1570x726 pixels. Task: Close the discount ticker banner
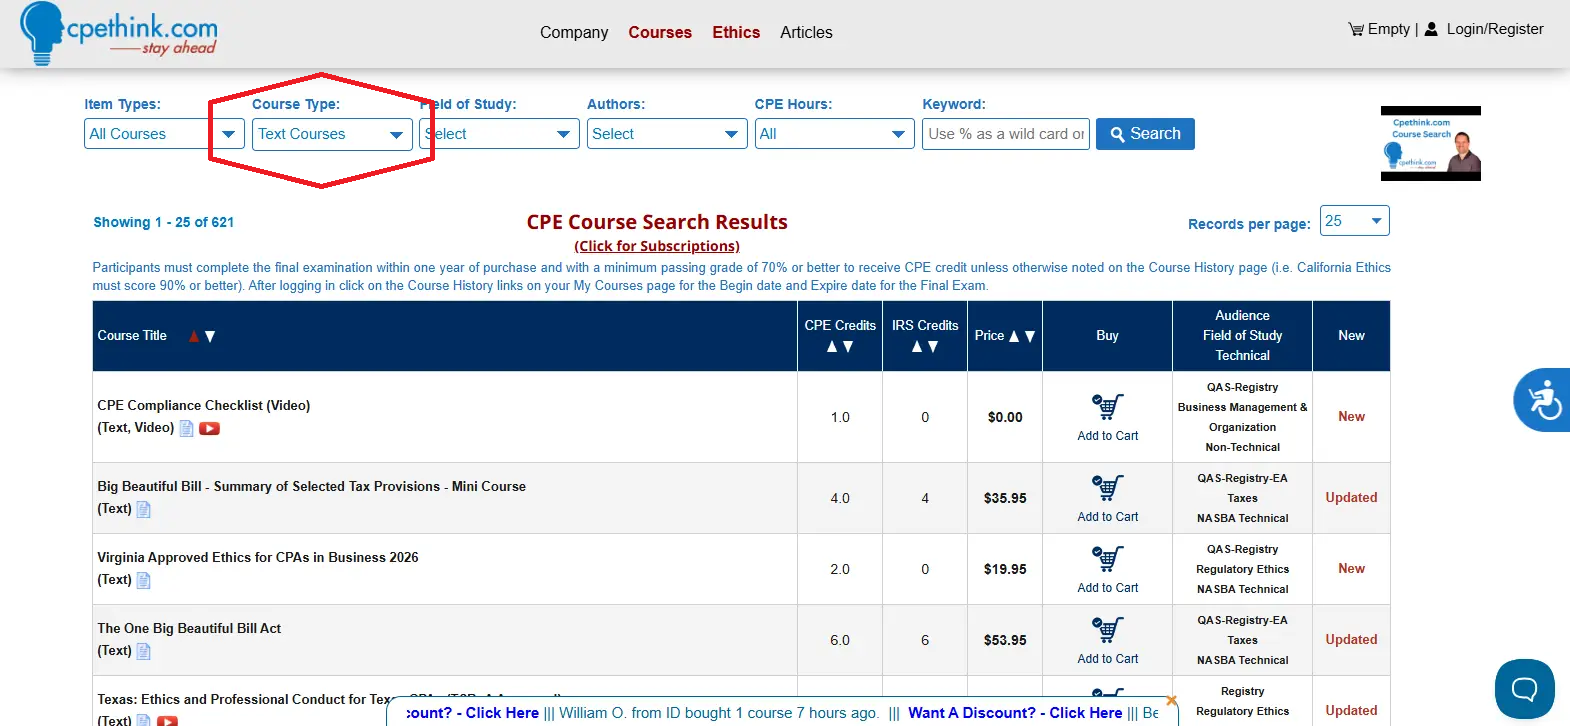point(1171,700)
